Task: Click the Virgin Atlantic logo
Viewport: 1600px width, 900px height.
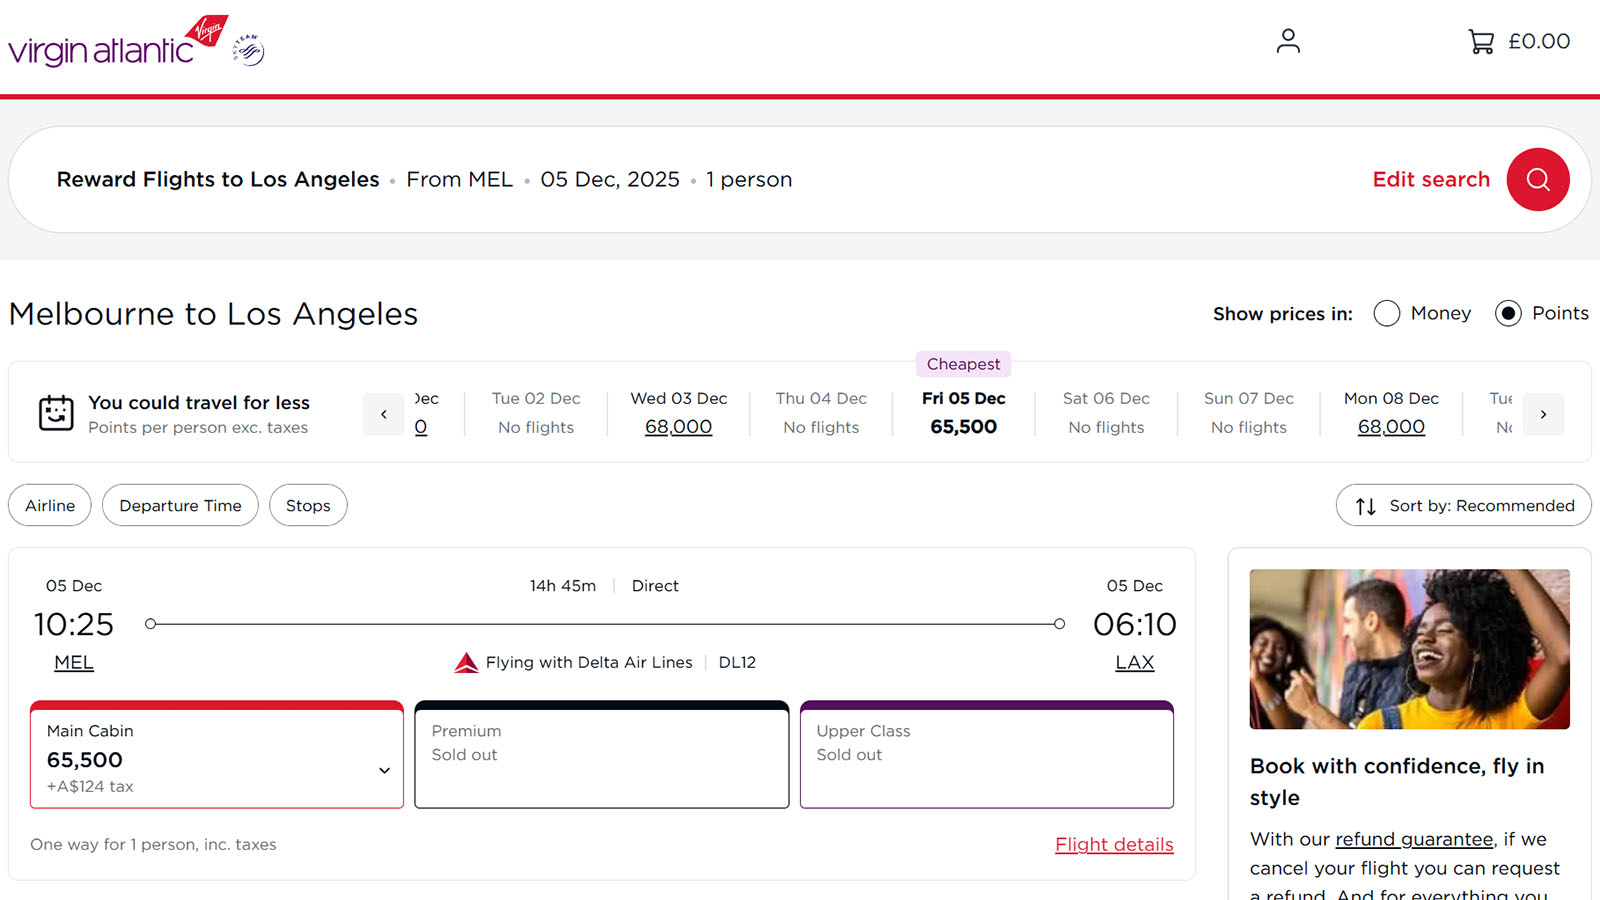Action: point(118,42)
